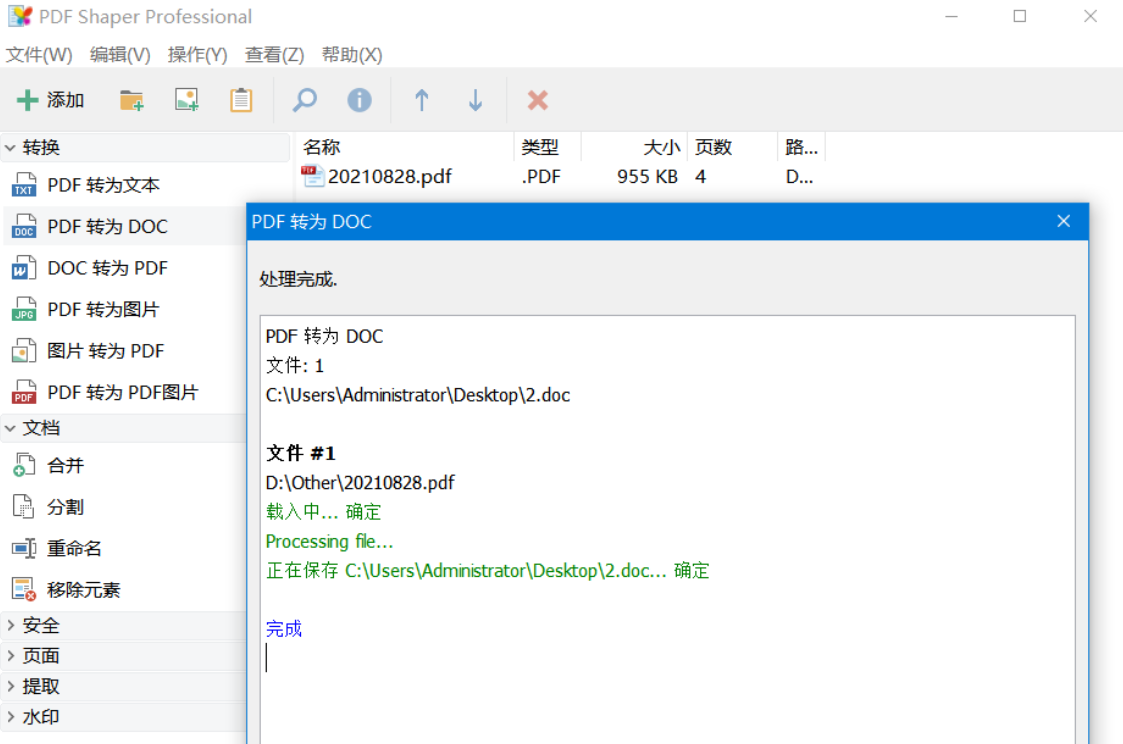Click the 重命名 rename icon
The width and height of the screenshot is (1123, 744).
point(24,549)
